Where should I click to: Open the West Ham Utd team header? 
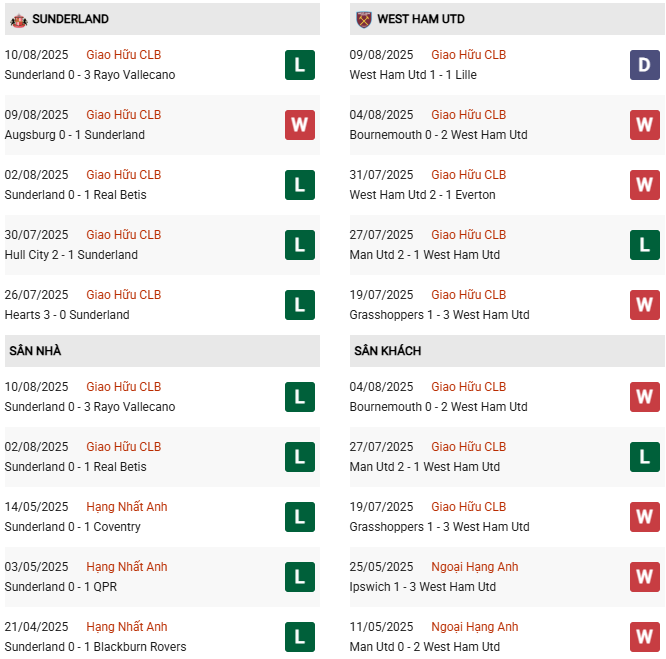pyautogui.click(x=420, y=19)
